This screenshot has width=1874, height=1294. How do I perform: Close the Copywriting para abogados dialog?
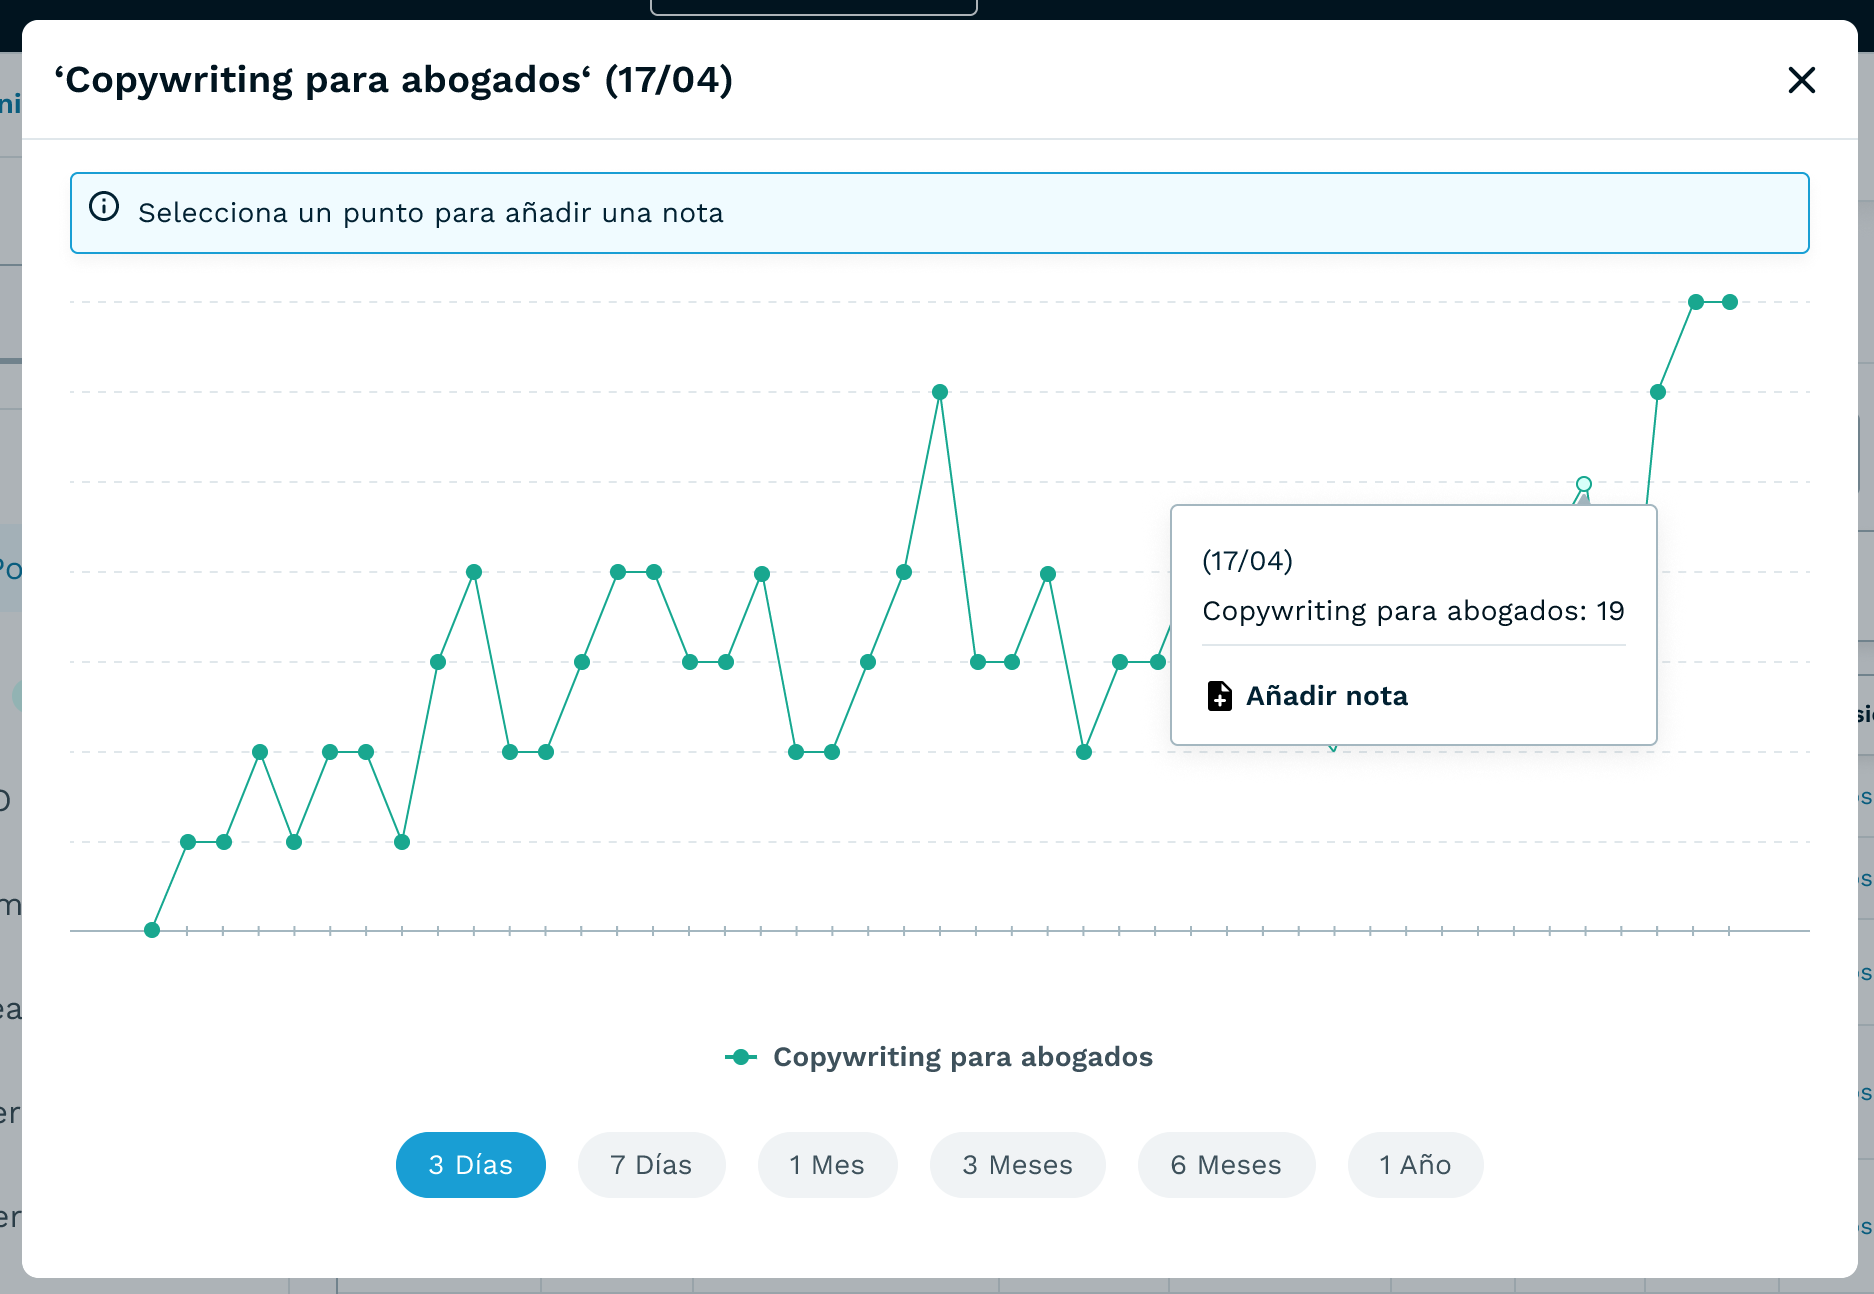pos(1801,80)
